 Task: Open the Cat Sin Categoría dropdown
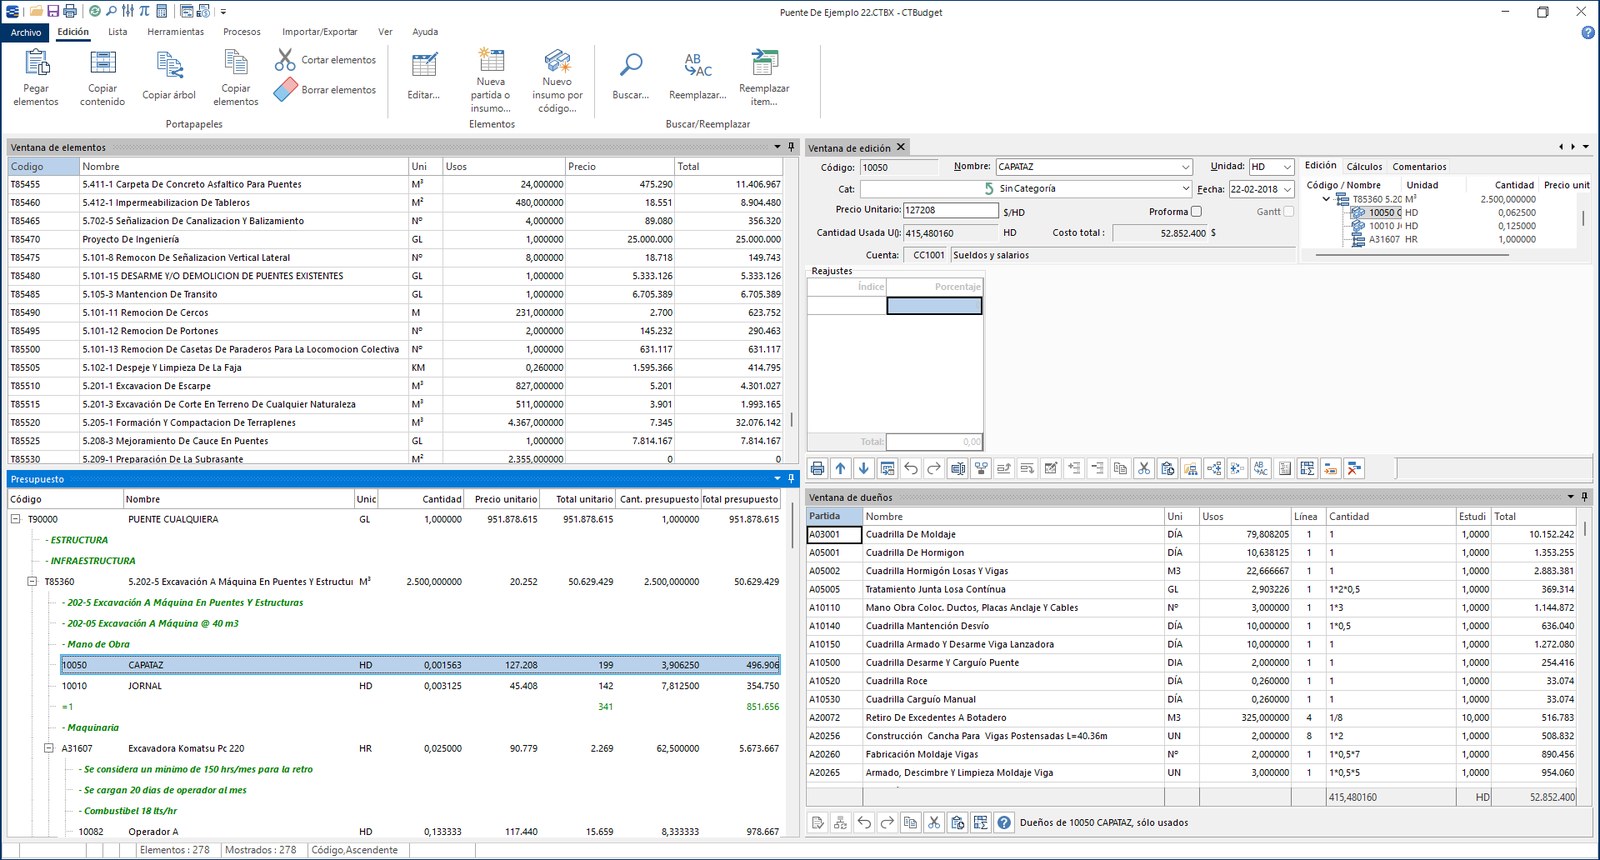(x=1186, y=189)
